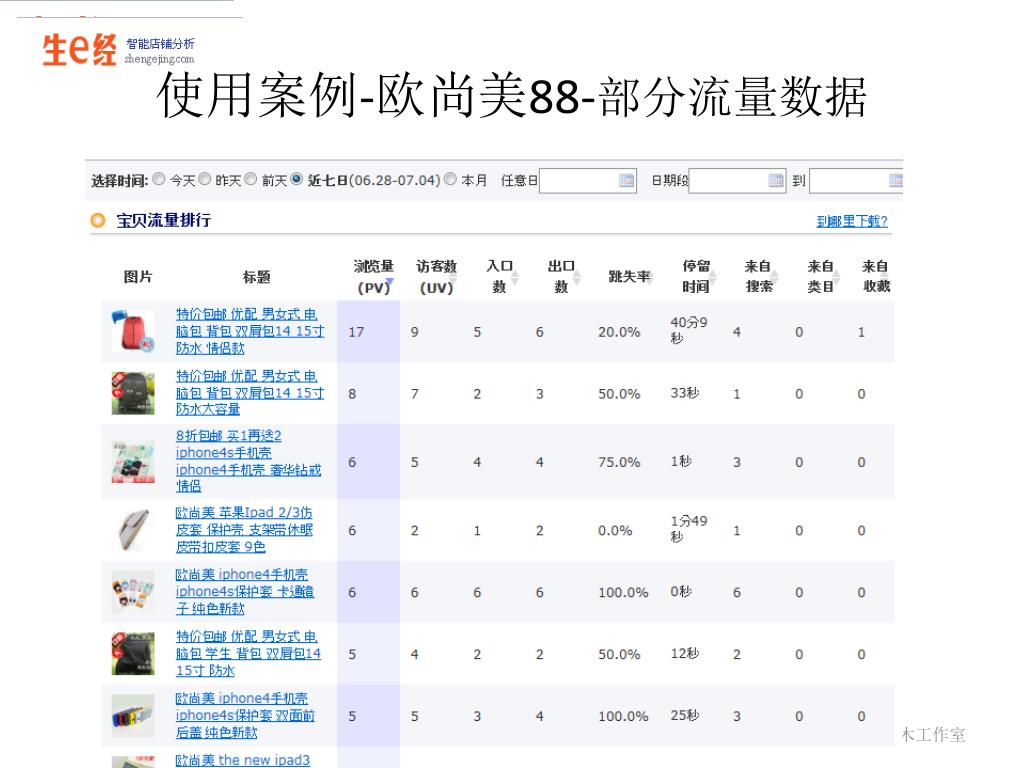
Task: Click PV value 17 in first row
Action: 356,332
